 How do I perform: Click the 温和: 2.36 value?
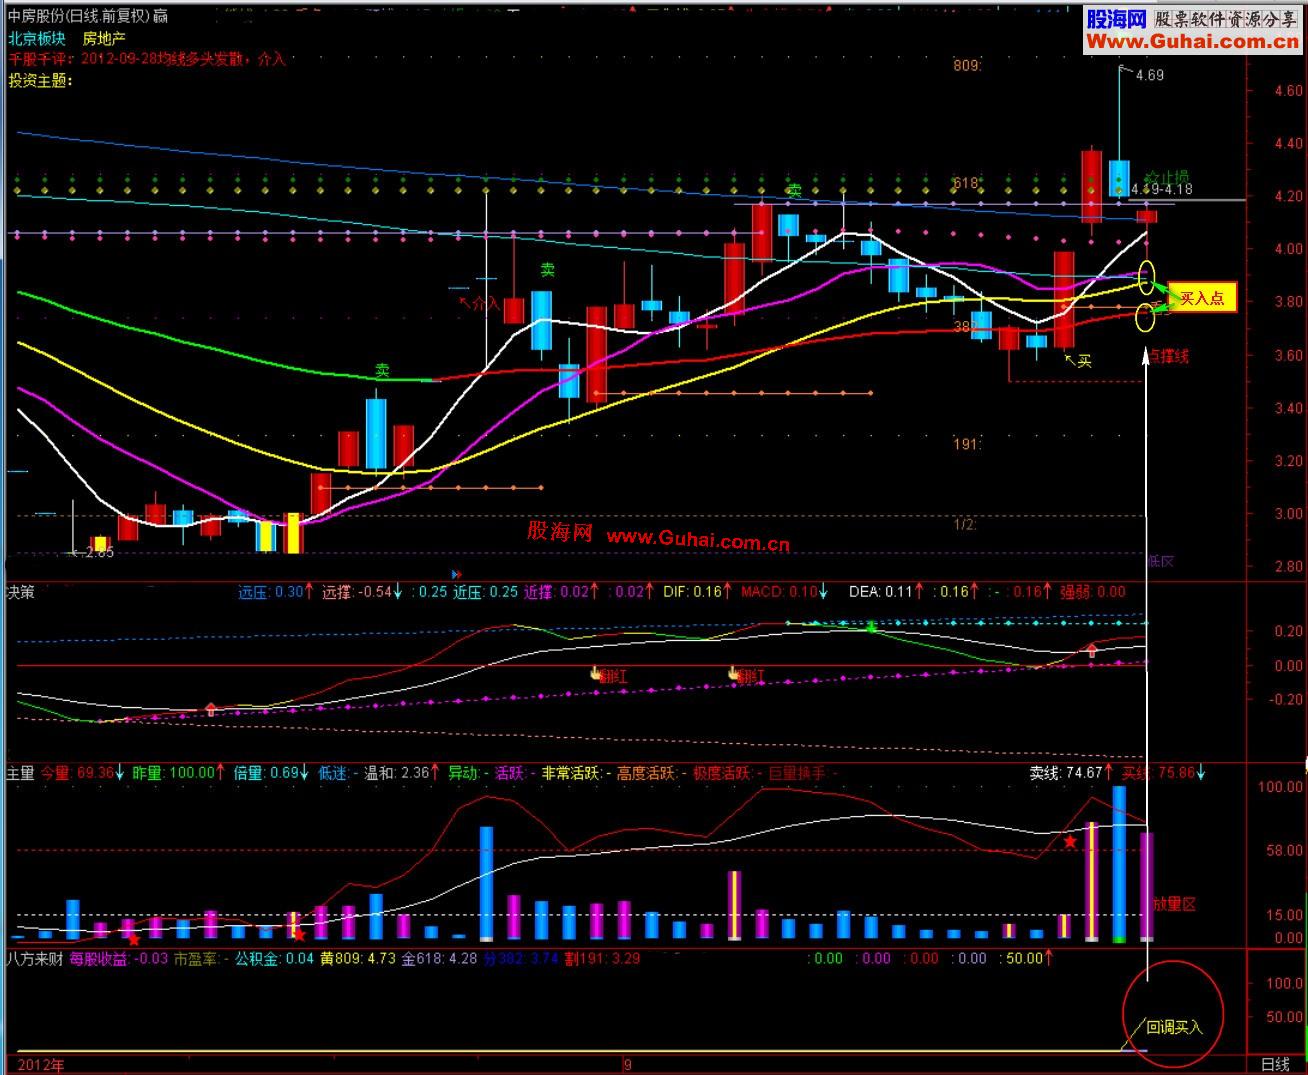(396, 772)
